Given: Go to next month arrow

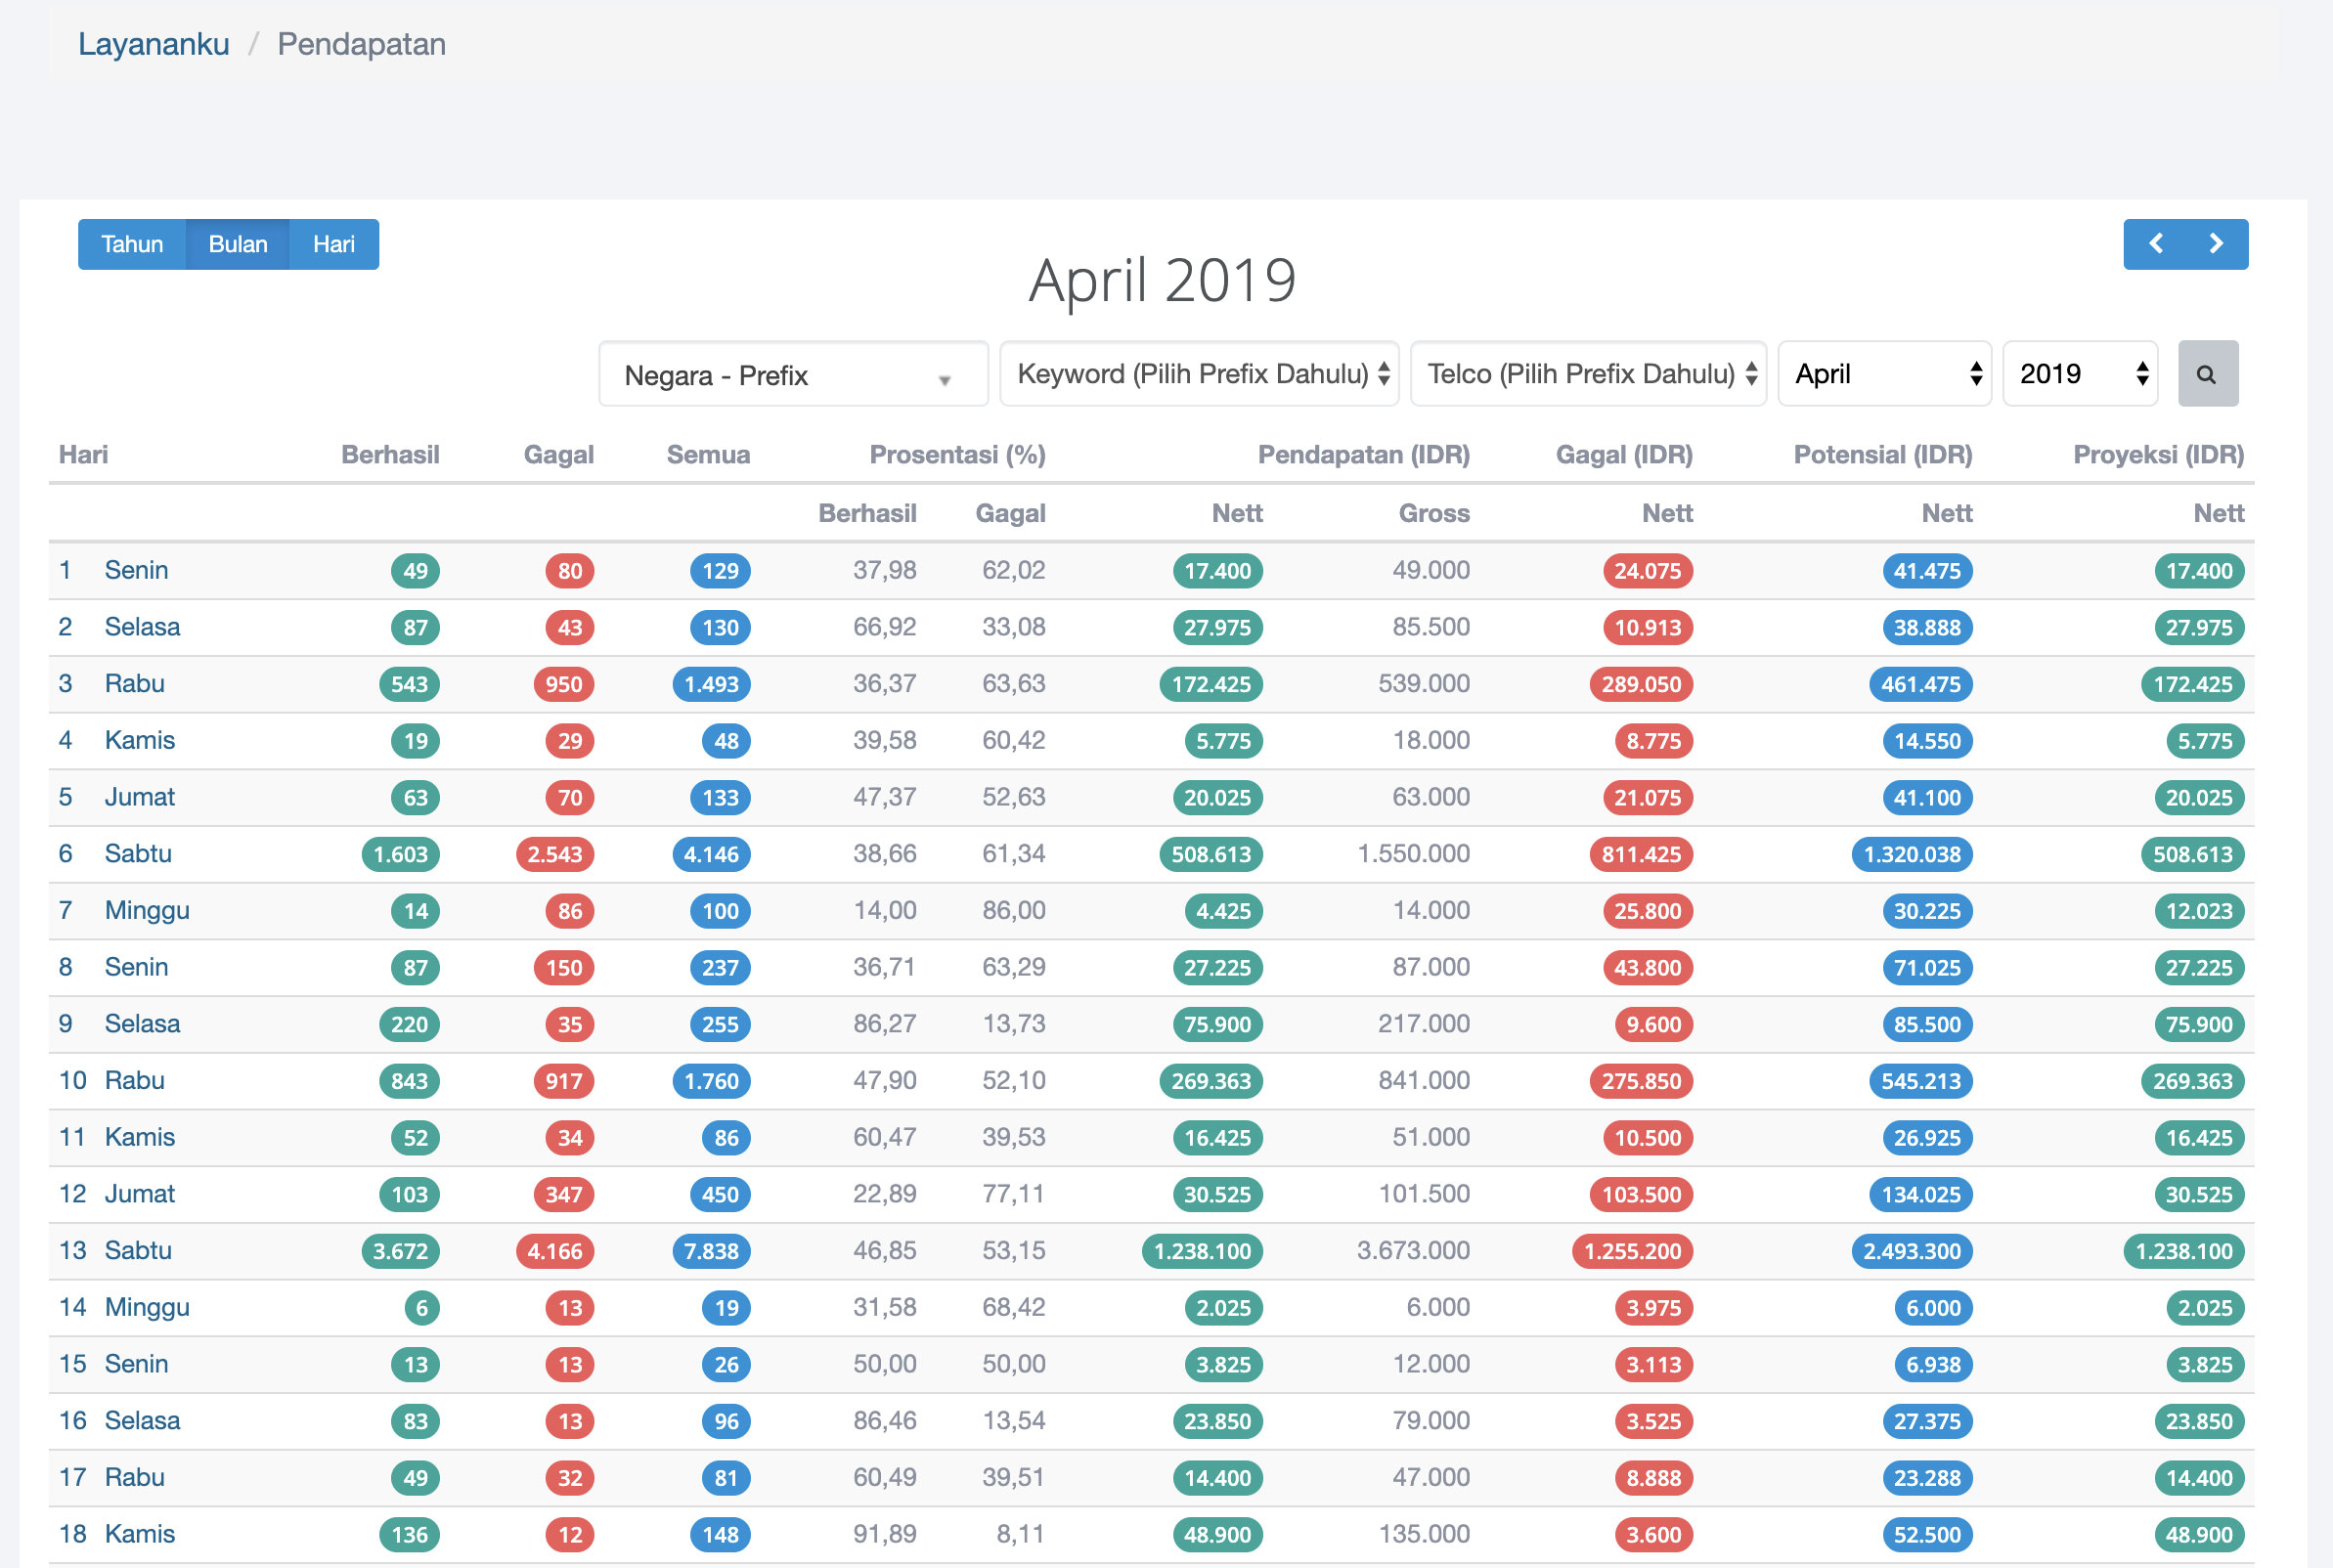Looking at the screenshot, I should (2216, 244).
